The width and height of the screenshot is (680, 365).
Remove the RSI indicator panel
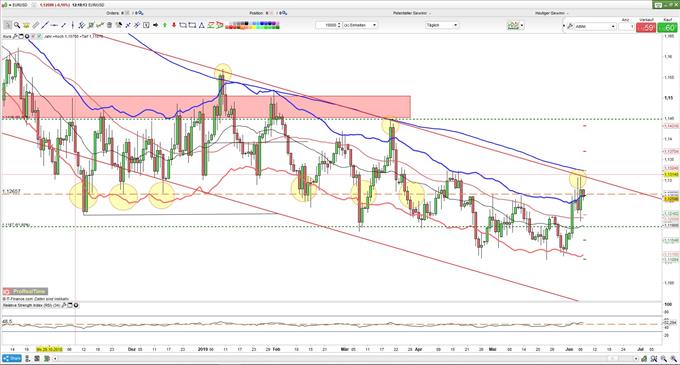[x=76, y=306]
